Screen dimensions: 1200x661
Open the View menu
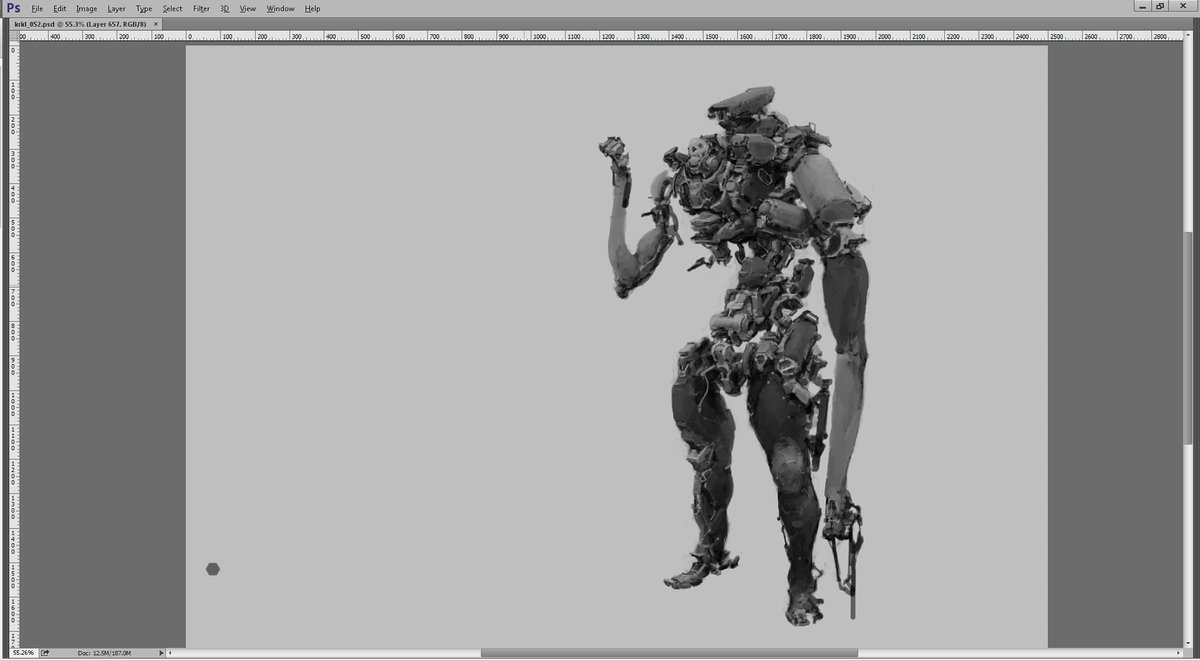248,8
